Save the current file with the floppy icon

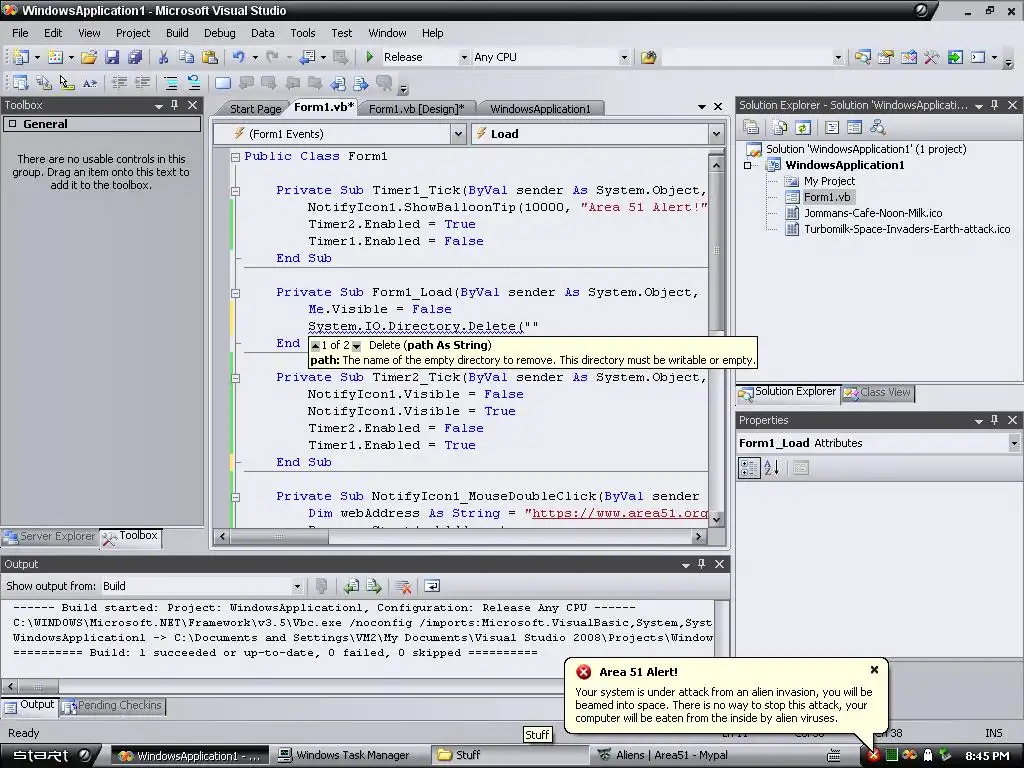[112, 57]
